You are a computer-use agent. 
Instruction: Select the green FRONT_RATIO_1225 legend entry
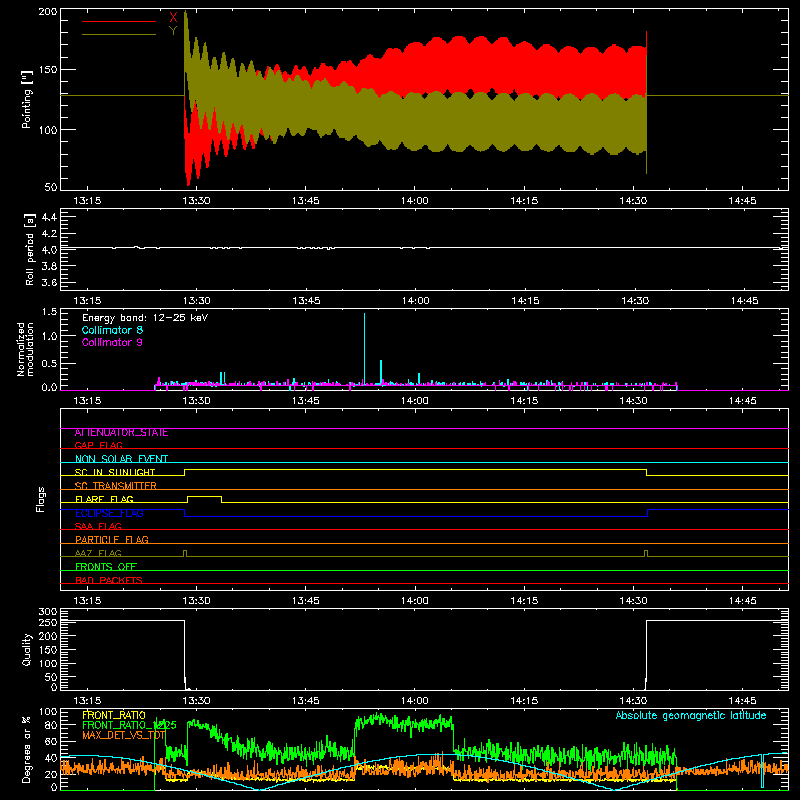[x=129, y=725]
